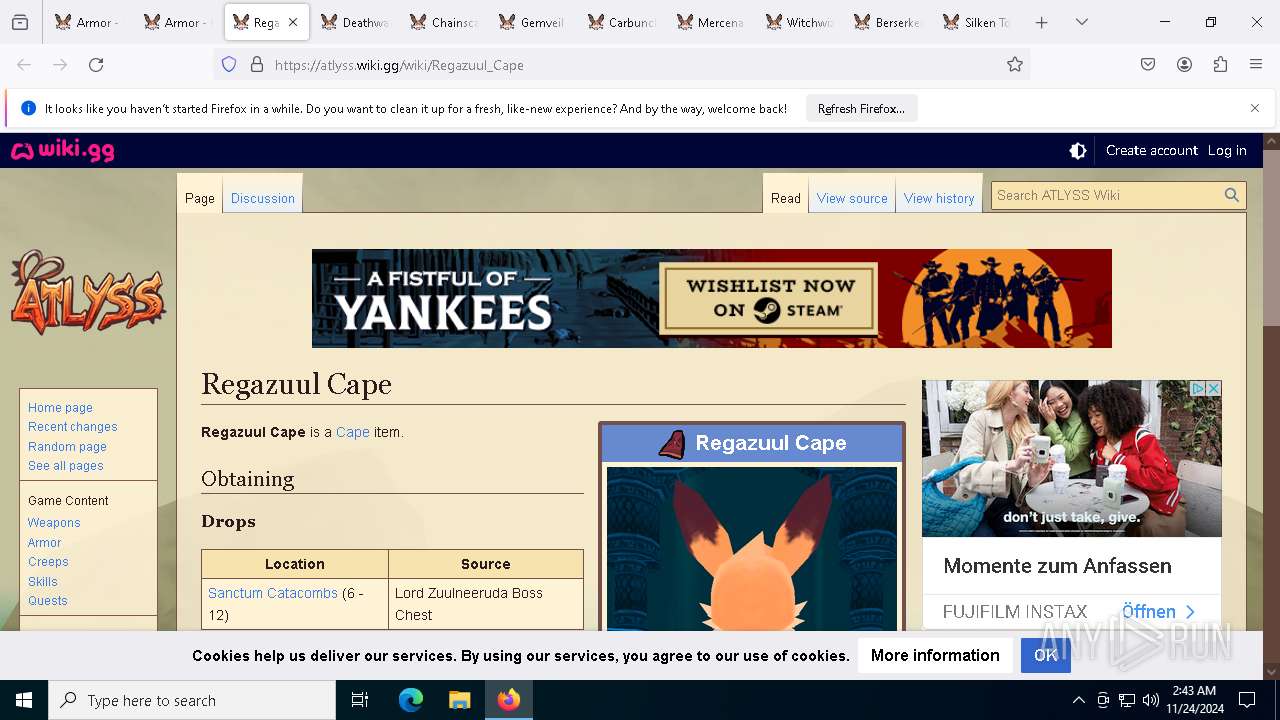Open Armor sidebar link

click(44, 543)
